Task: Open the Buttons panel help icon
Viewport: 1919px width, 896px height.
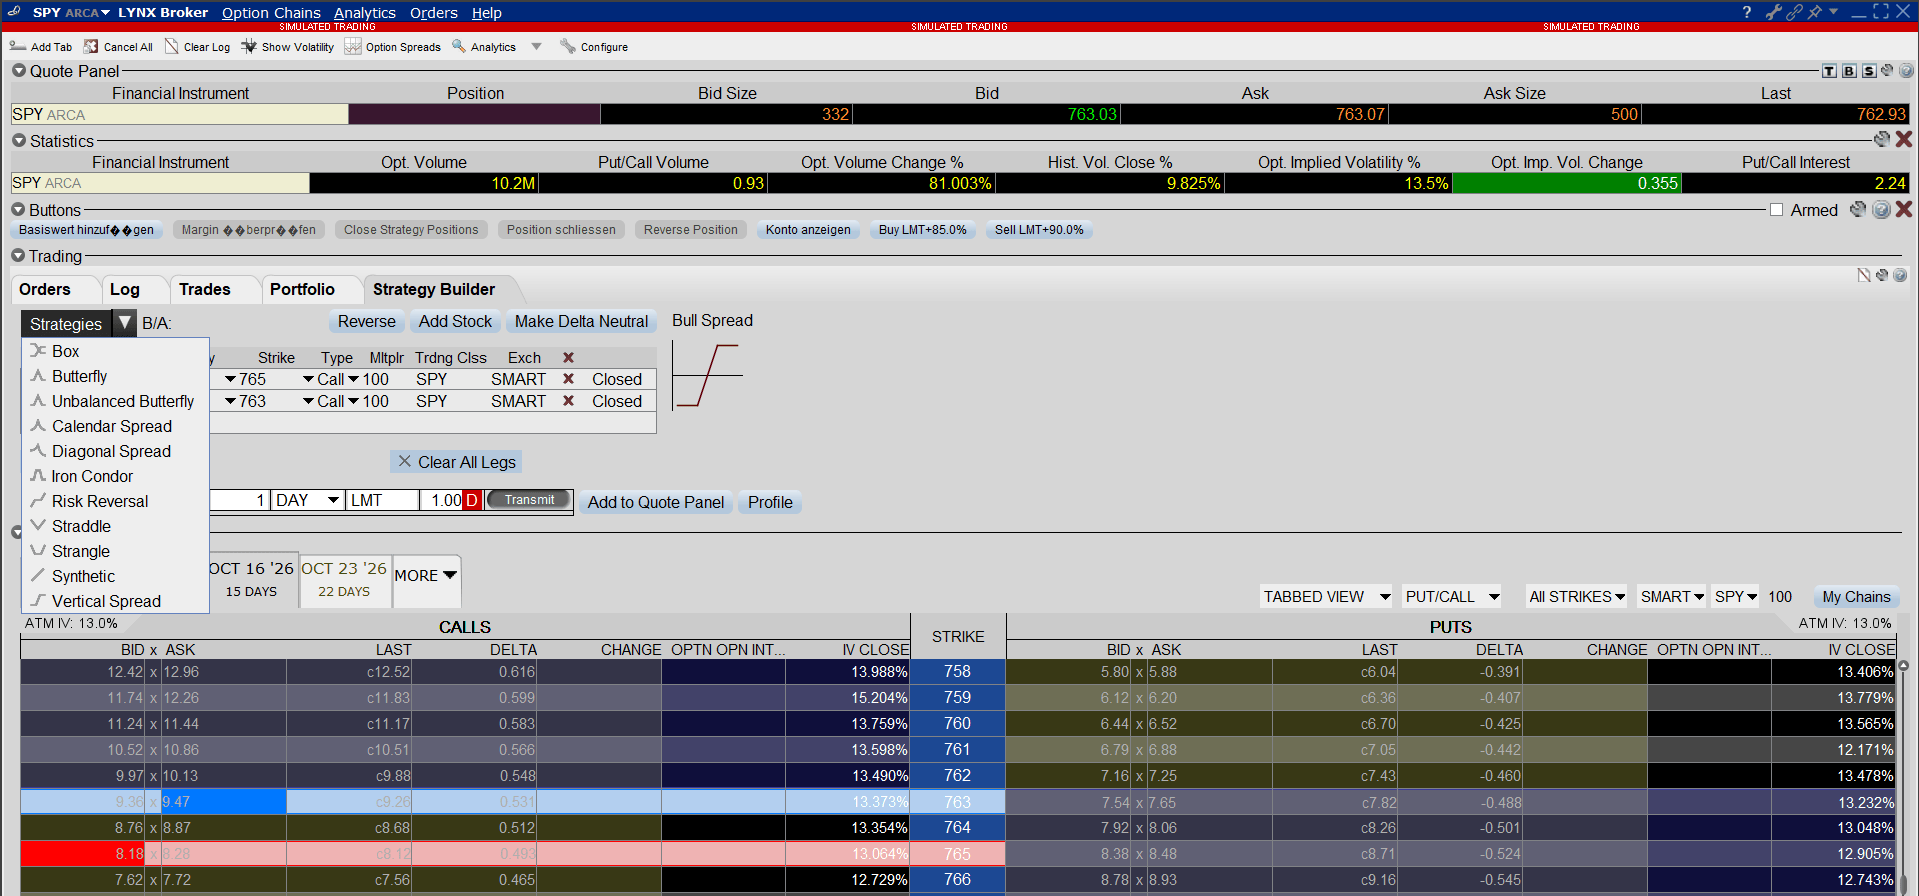Action: (1881, 209)
